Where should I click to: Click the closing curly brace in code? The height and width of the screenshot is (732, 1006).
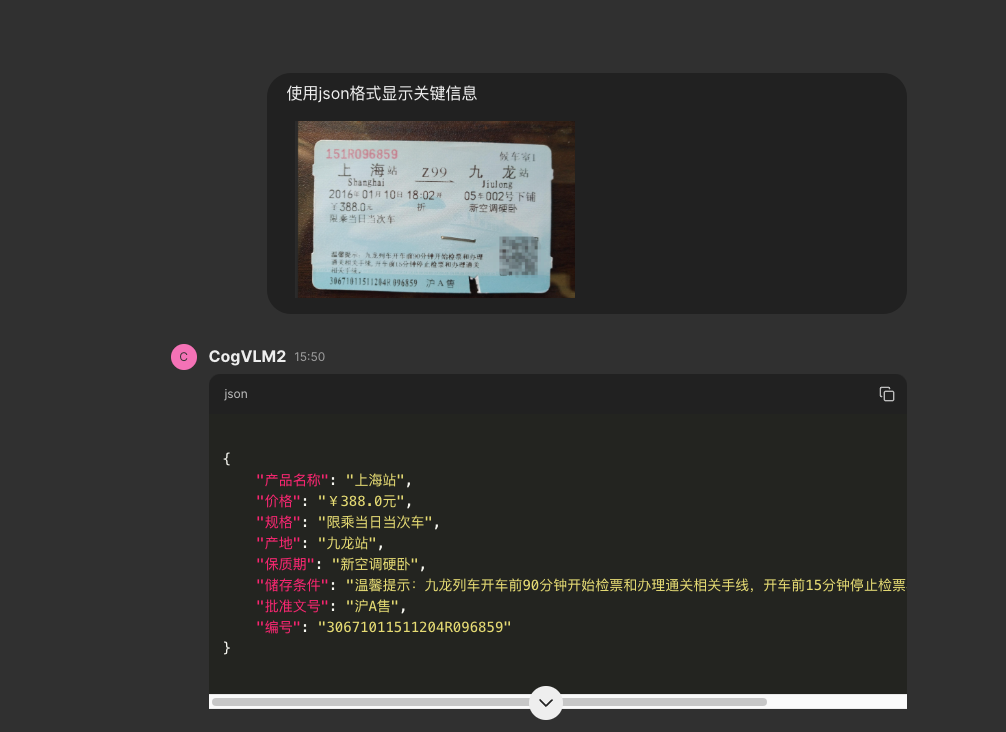[227, 648]
